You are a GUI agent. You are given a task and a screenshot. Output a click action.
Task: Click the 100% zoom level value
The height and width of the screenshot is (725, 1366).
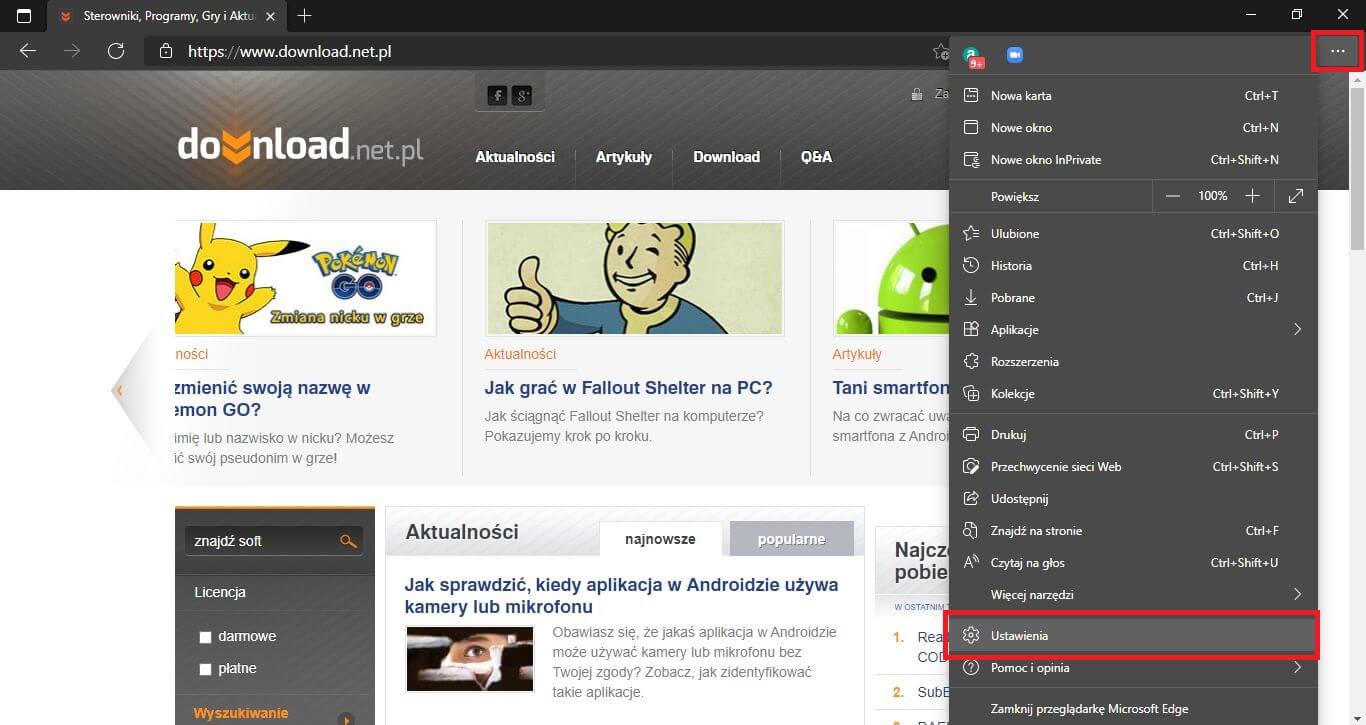click(x=1213, y=196)
